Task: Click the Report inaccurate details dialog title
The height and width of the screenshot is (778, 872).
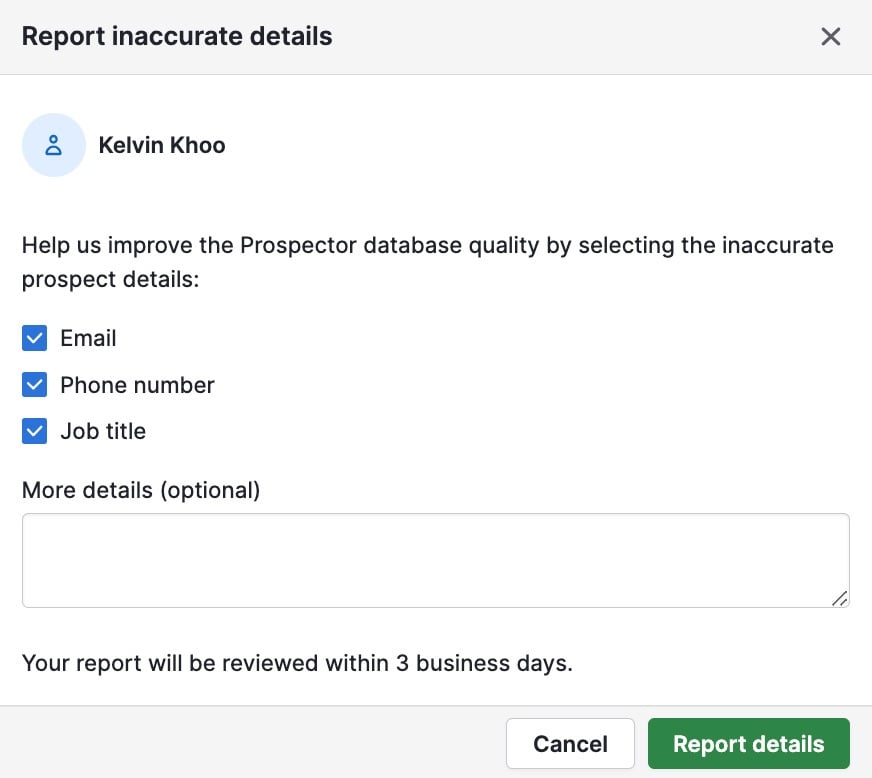Action: pyautogui.click(x=176, y=36)
